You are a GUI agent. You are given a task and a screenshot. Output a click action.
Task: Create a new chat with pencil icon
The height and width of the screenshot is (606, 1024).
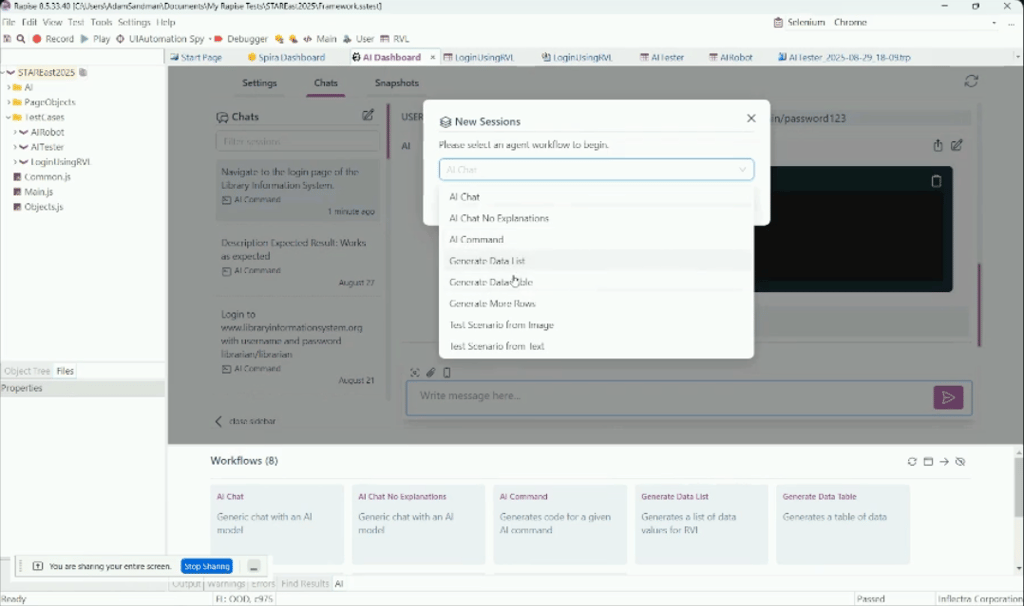[x=368, y=116]
